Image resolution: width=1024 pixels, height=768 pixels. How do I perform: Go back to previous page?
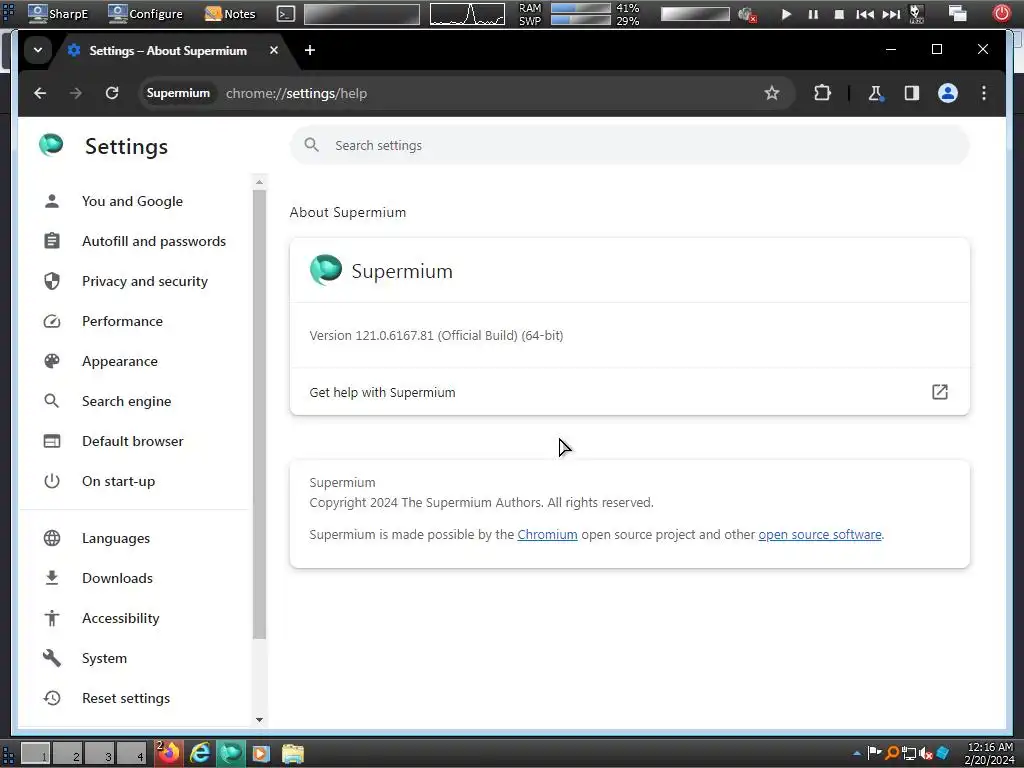click(x=40, y=93)
